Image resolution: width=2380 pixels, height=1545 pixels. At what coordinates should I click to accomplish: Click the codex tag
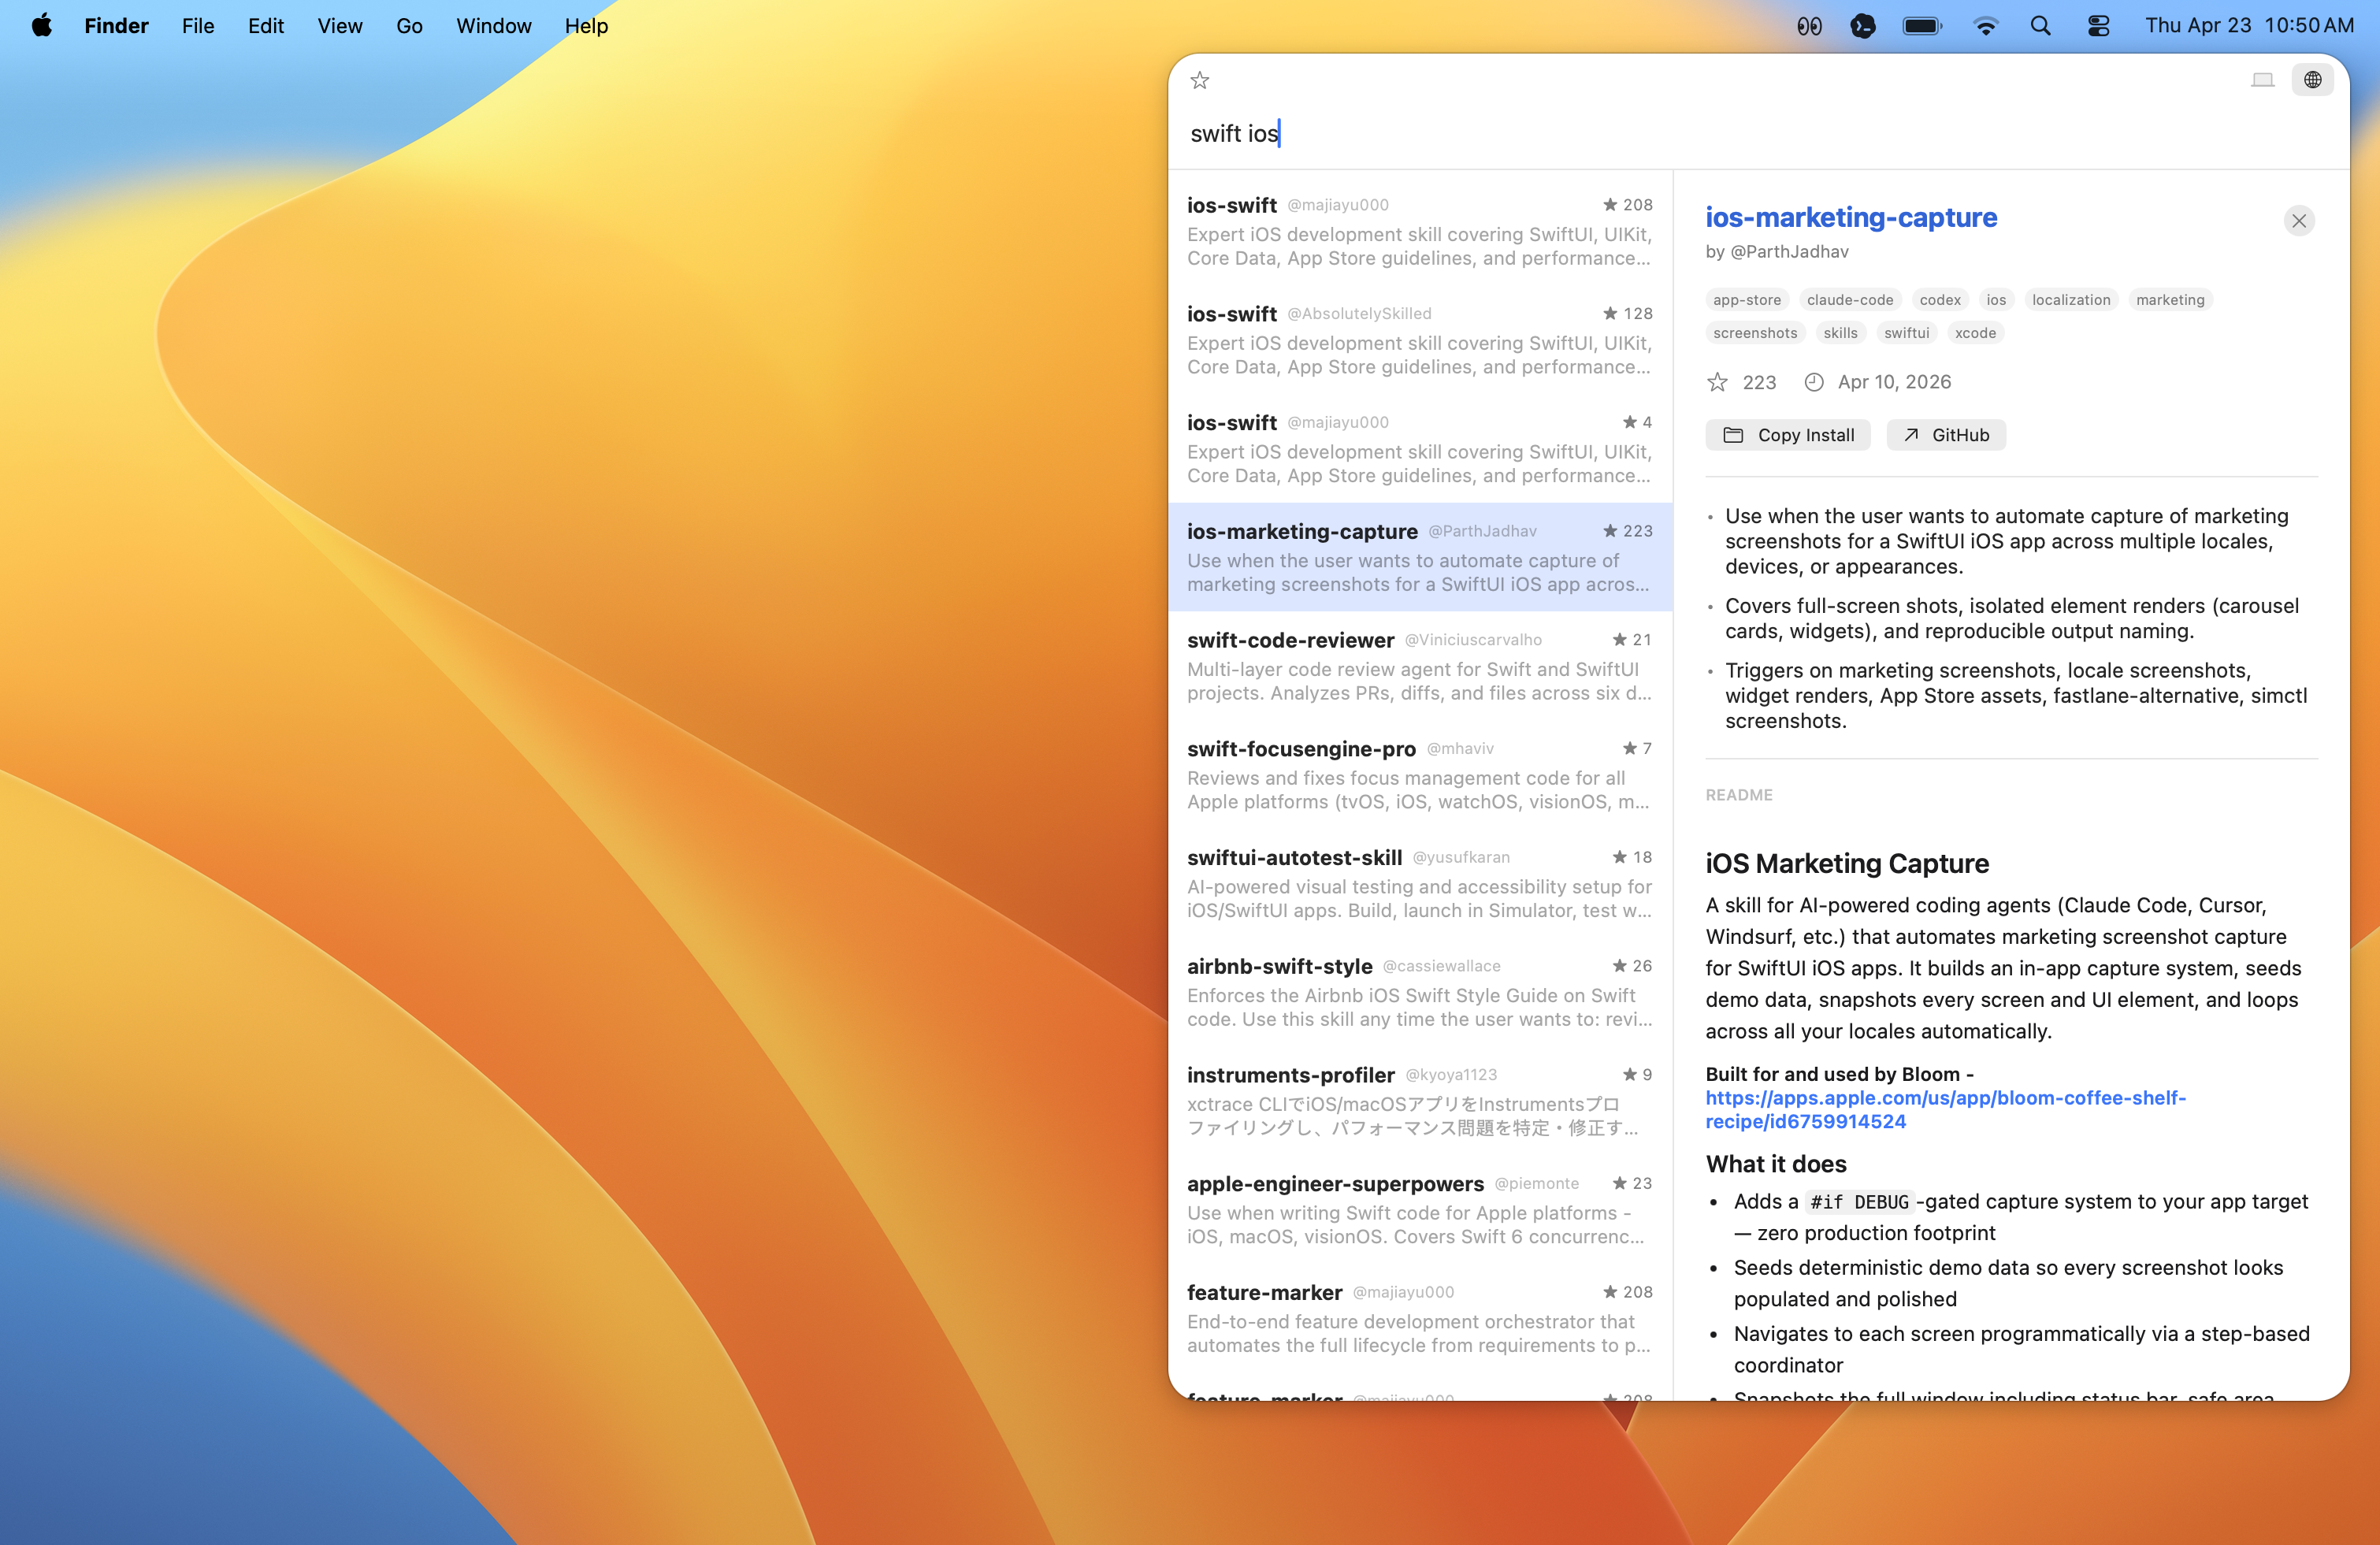(x=1940, y=300)
